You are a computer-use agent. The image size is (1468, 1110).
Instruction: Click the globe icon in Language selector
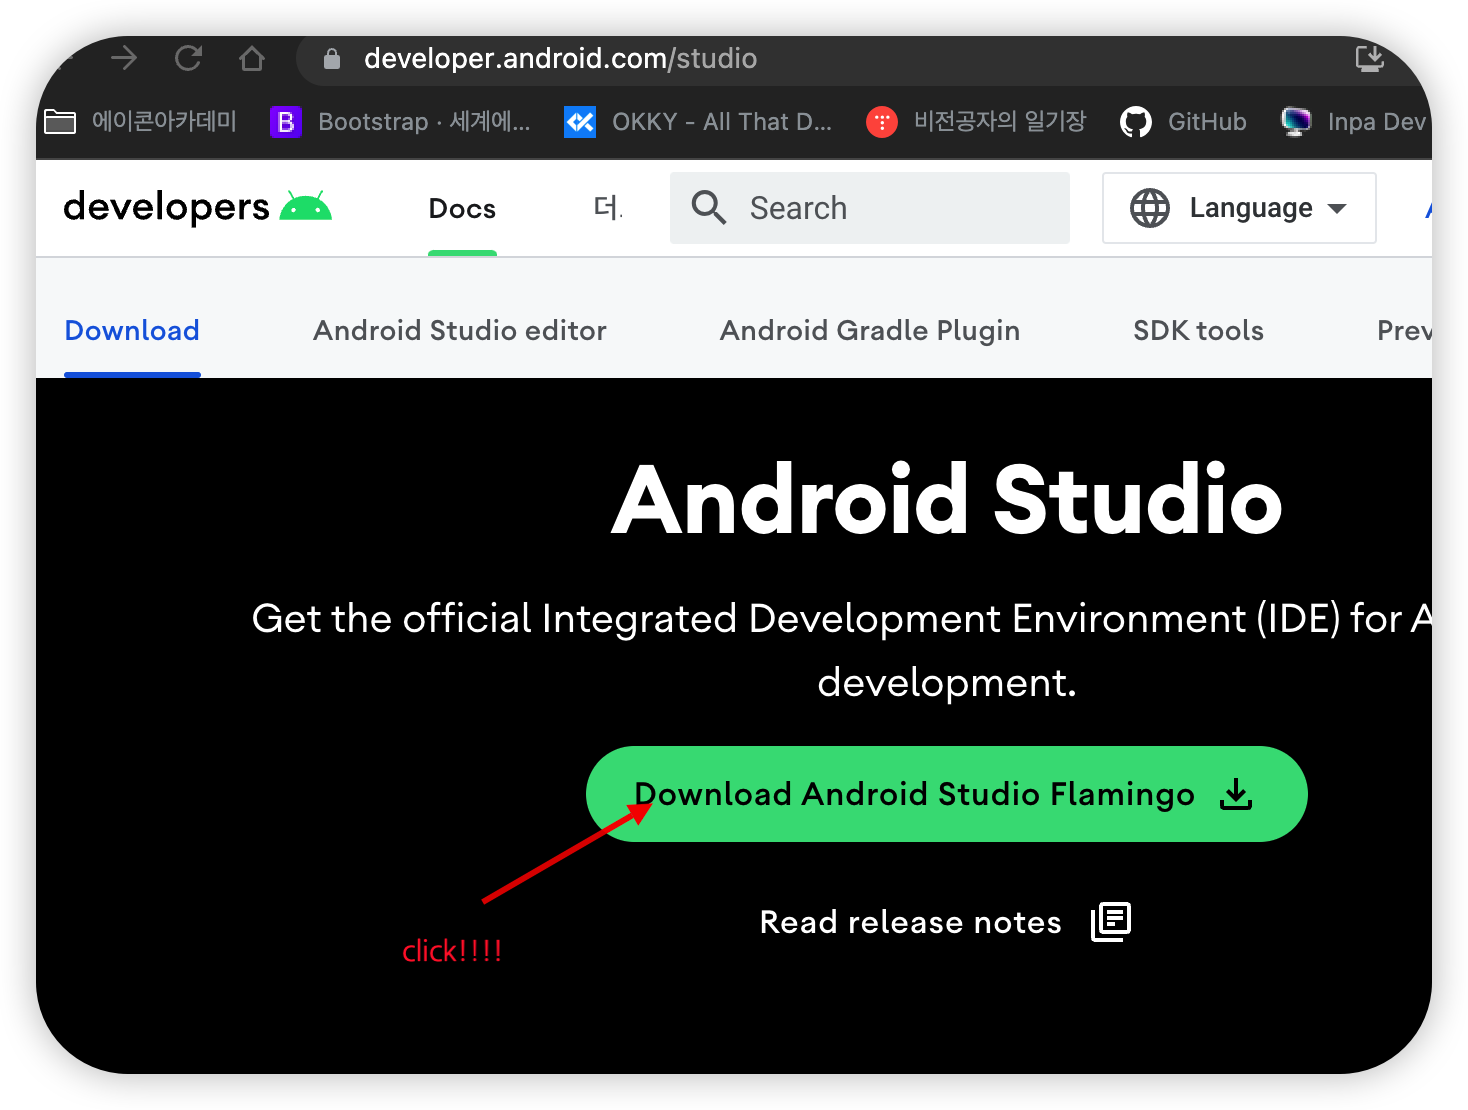1150,208
